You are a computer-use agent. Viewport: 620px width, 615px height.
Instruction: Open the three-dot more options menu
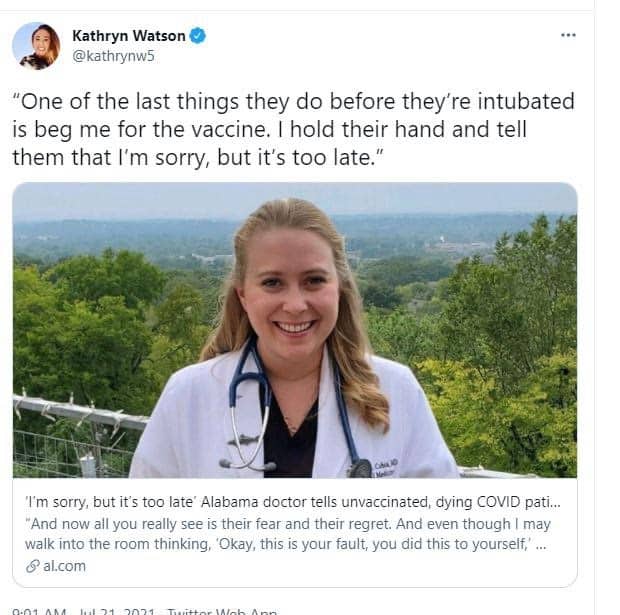(x=568, y=35)
